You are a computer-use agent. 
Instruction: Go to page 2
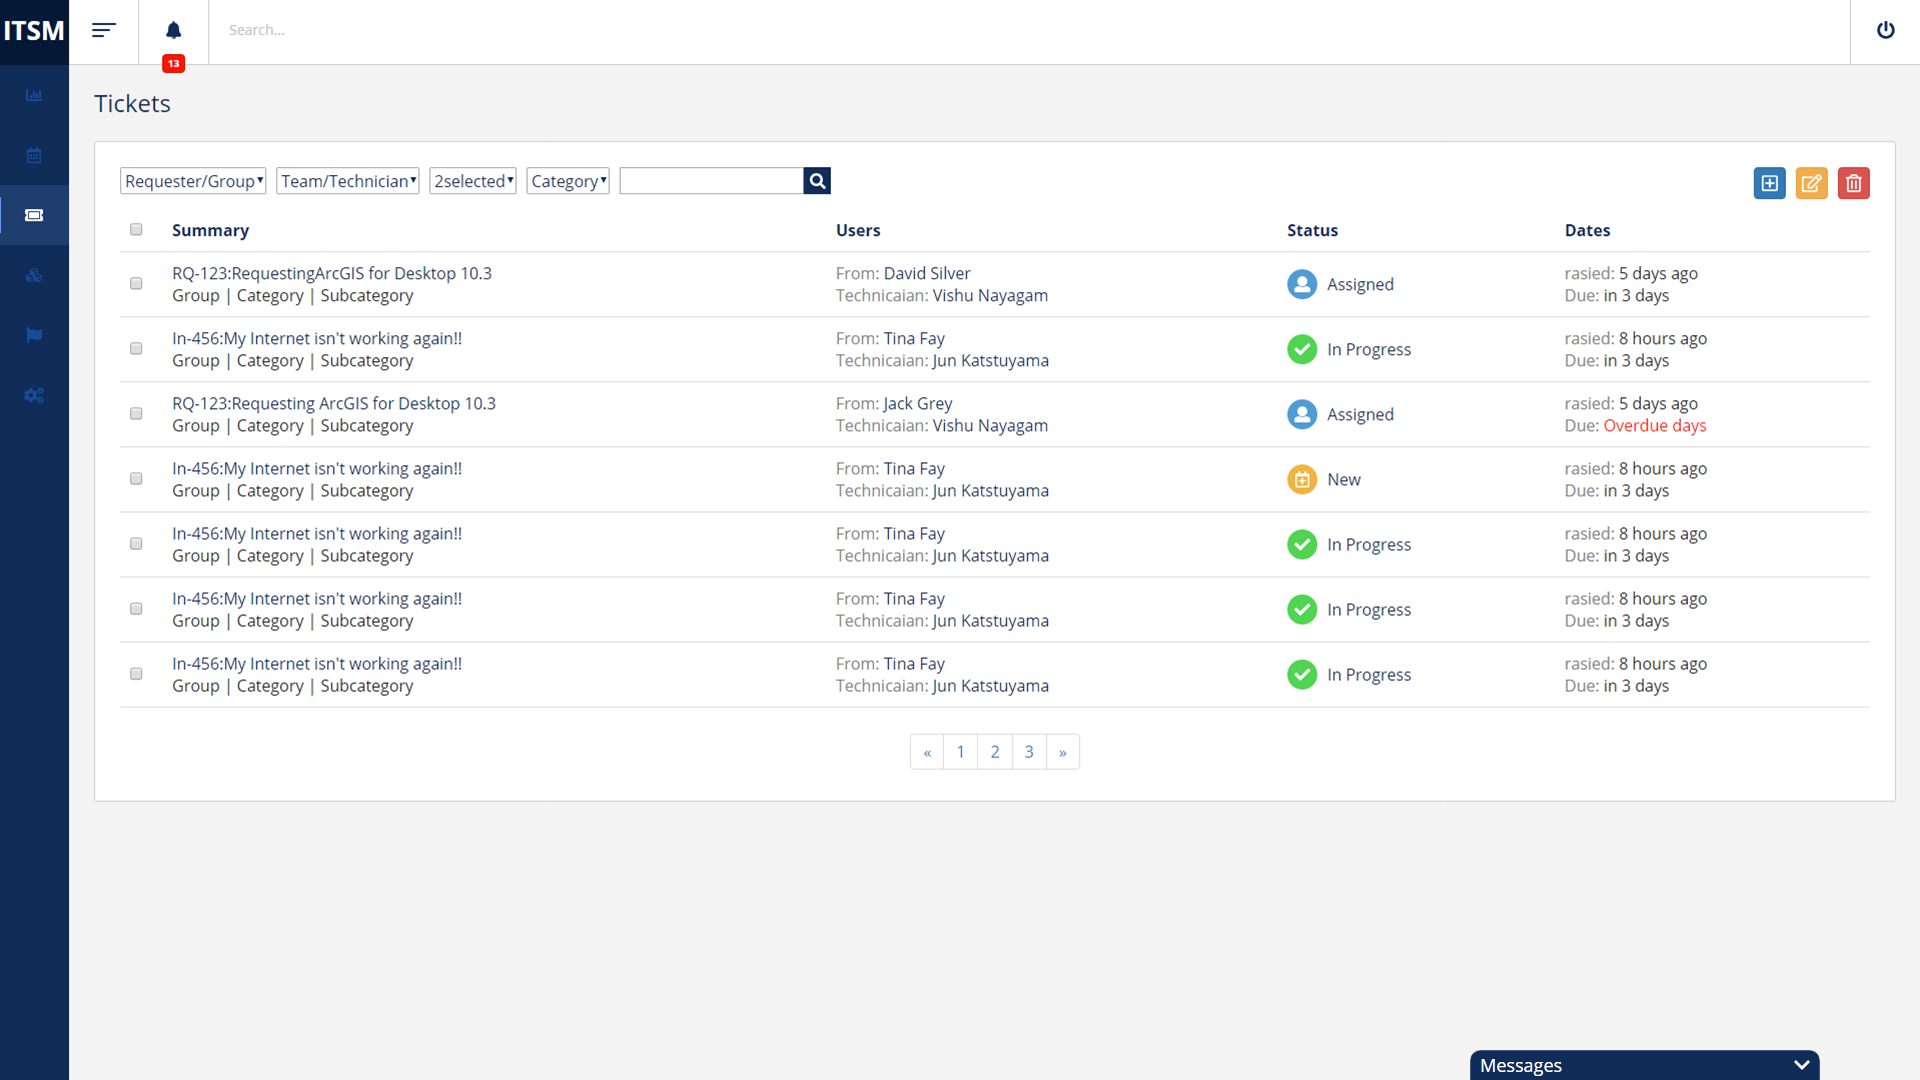point(994,752)
